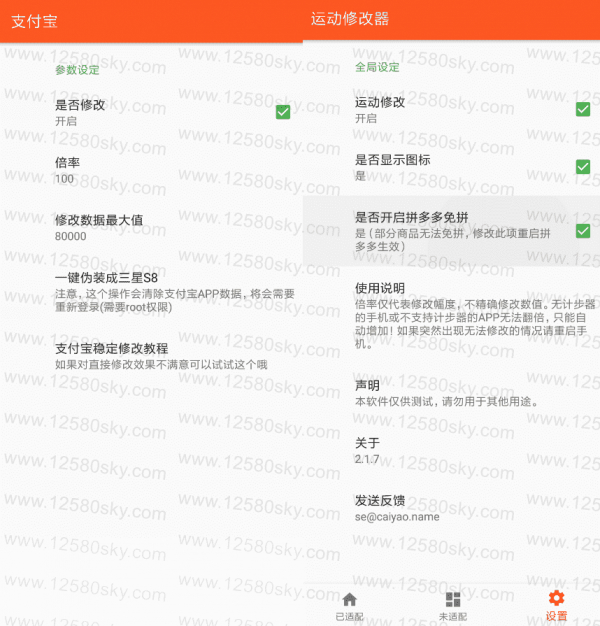Toggle the 是否显示图标 checkbox
The width and height of the screenshot is (600, 626).
click(583, 166)
